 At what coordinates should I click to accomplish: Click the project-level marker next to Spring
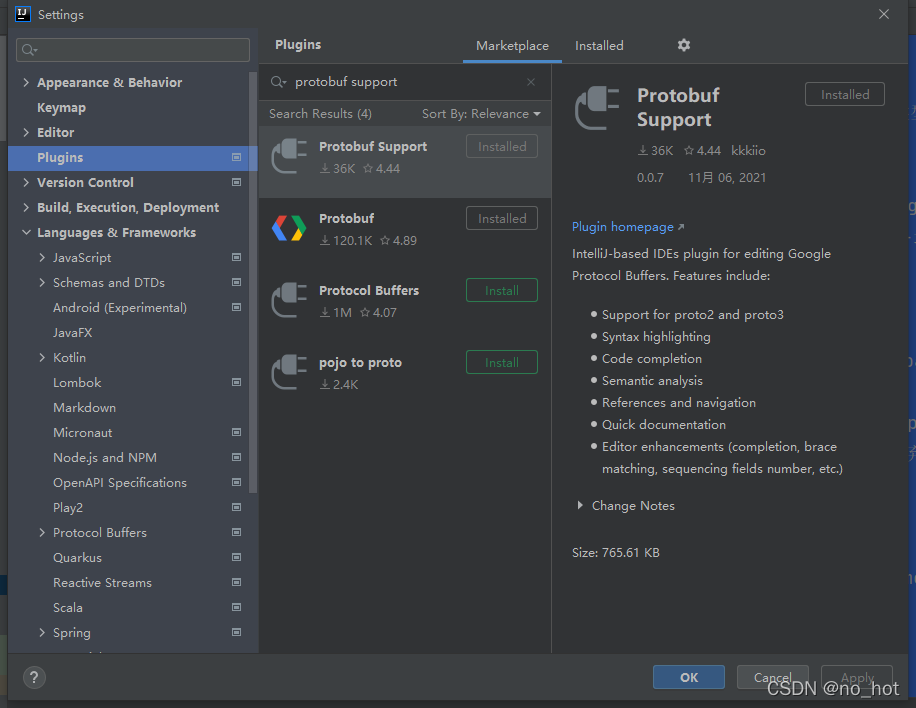coord(237,632)
